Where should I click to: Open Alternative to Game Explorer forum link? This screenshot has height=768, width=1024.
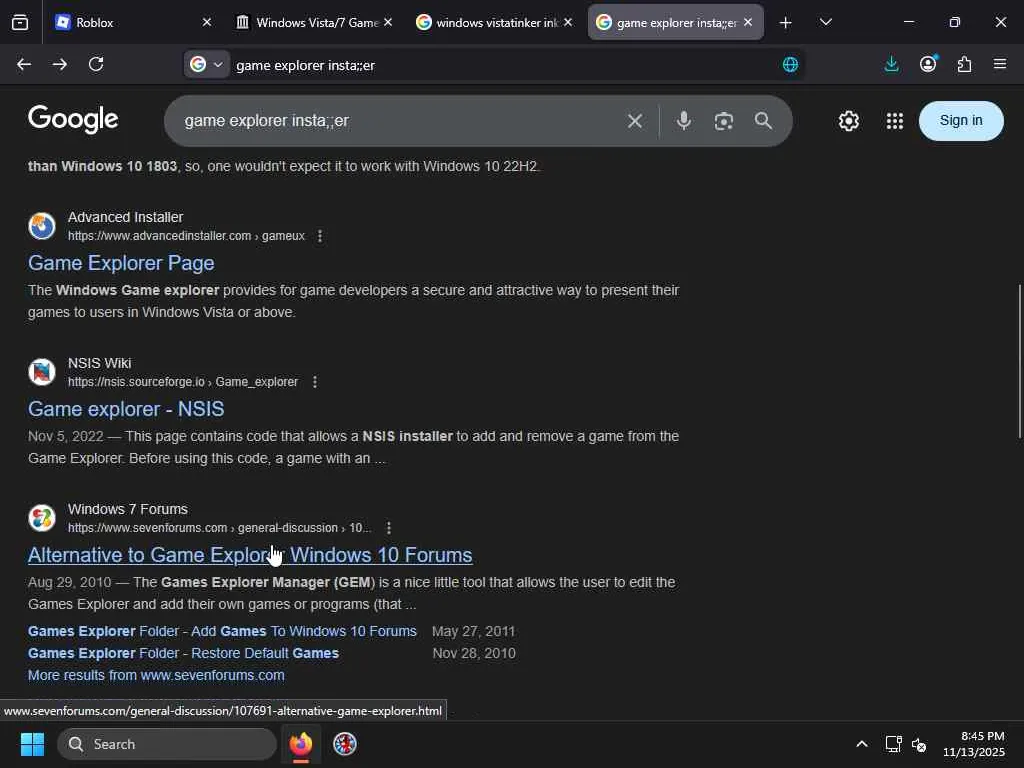click(x=250, y=555)
